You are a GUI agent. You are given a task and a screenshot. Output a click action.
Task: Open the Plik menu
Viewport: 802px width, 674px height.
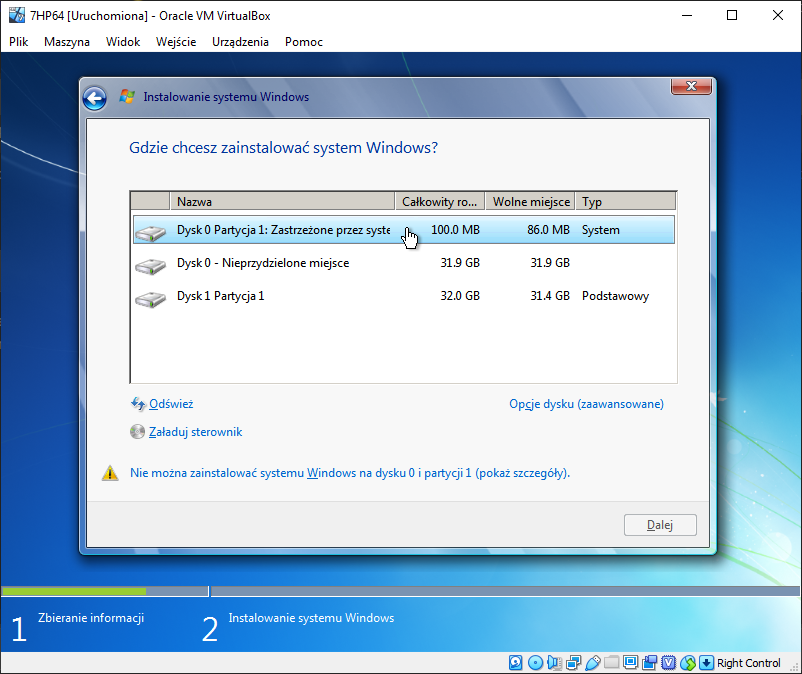pyautogui.click(x=18, y=42)
